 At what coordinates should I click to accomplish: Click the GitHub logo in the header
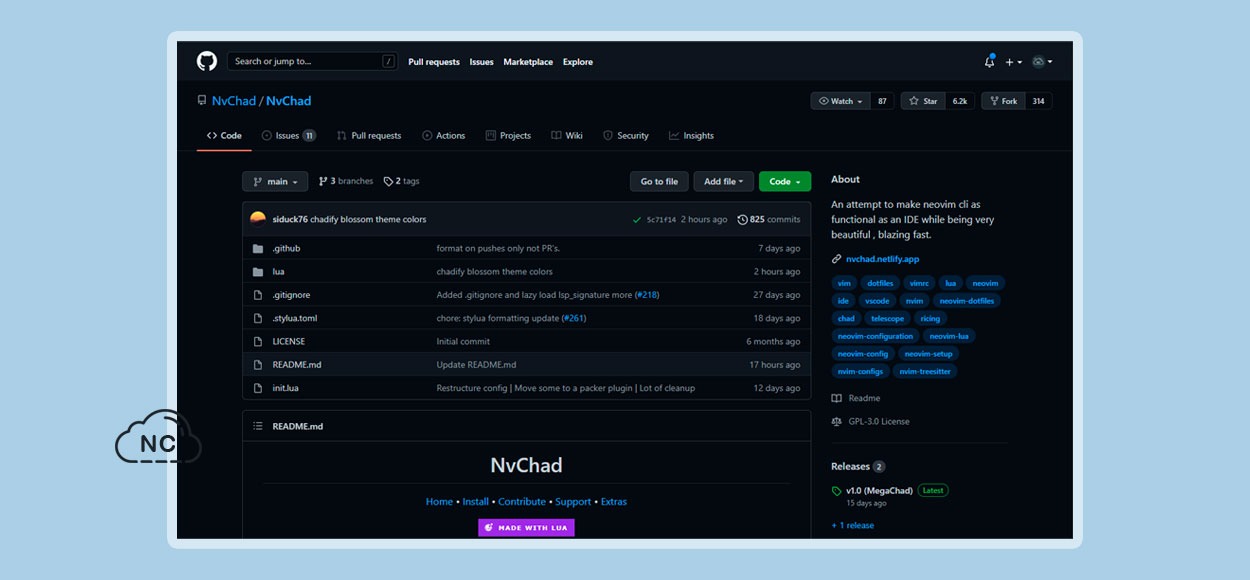(207, 61)
